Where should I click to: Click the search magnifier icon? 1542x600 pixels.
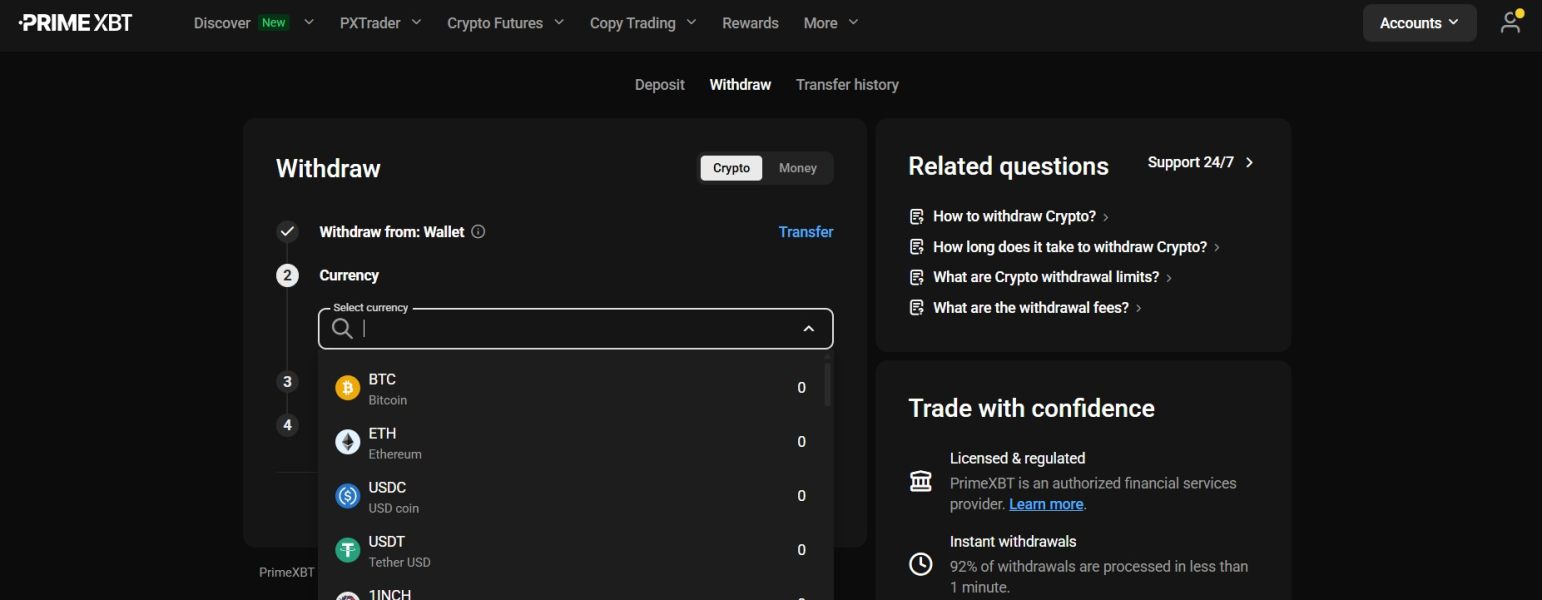[x=342, y=329]
